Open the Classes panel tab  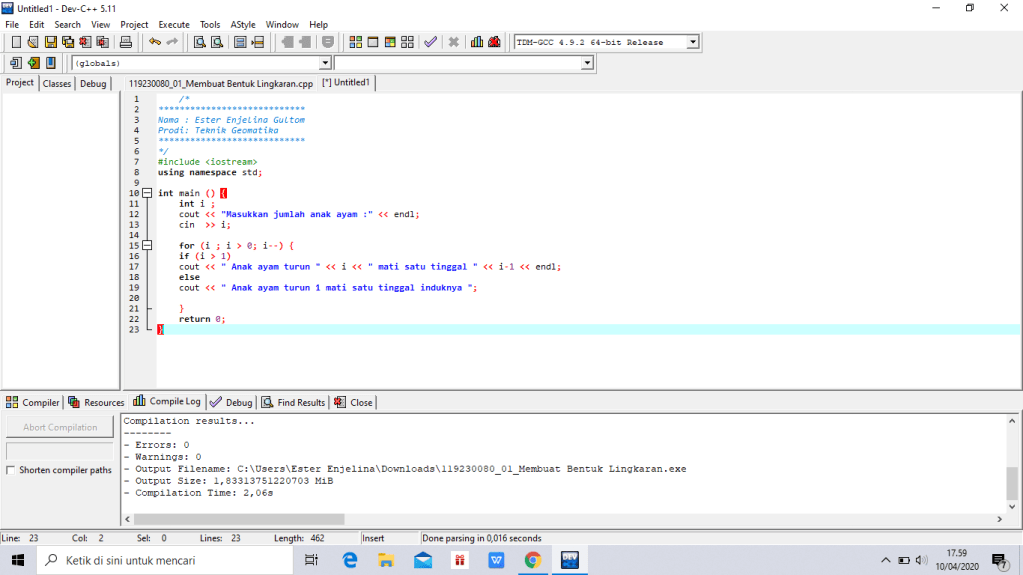[57, 83]
